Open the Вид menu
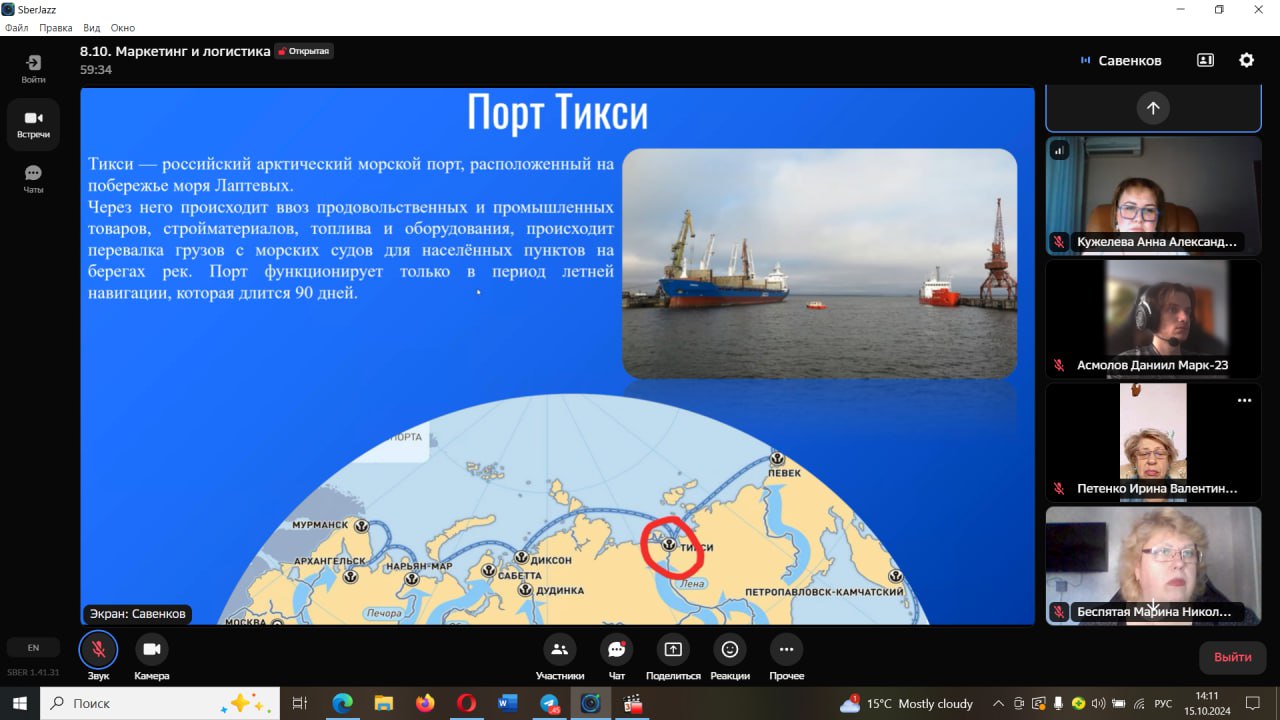Viewport: 1280px width, 720px height. 91,28
